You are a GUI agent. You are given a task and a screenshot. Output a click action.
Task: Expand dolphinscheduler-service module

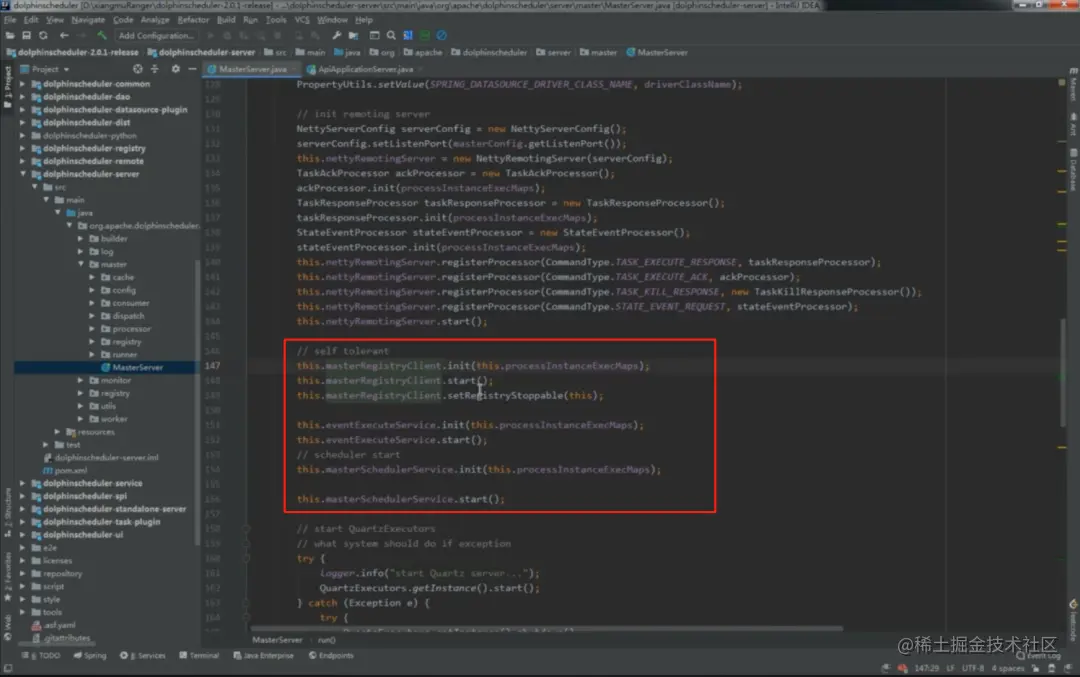(x=23, y=483)
